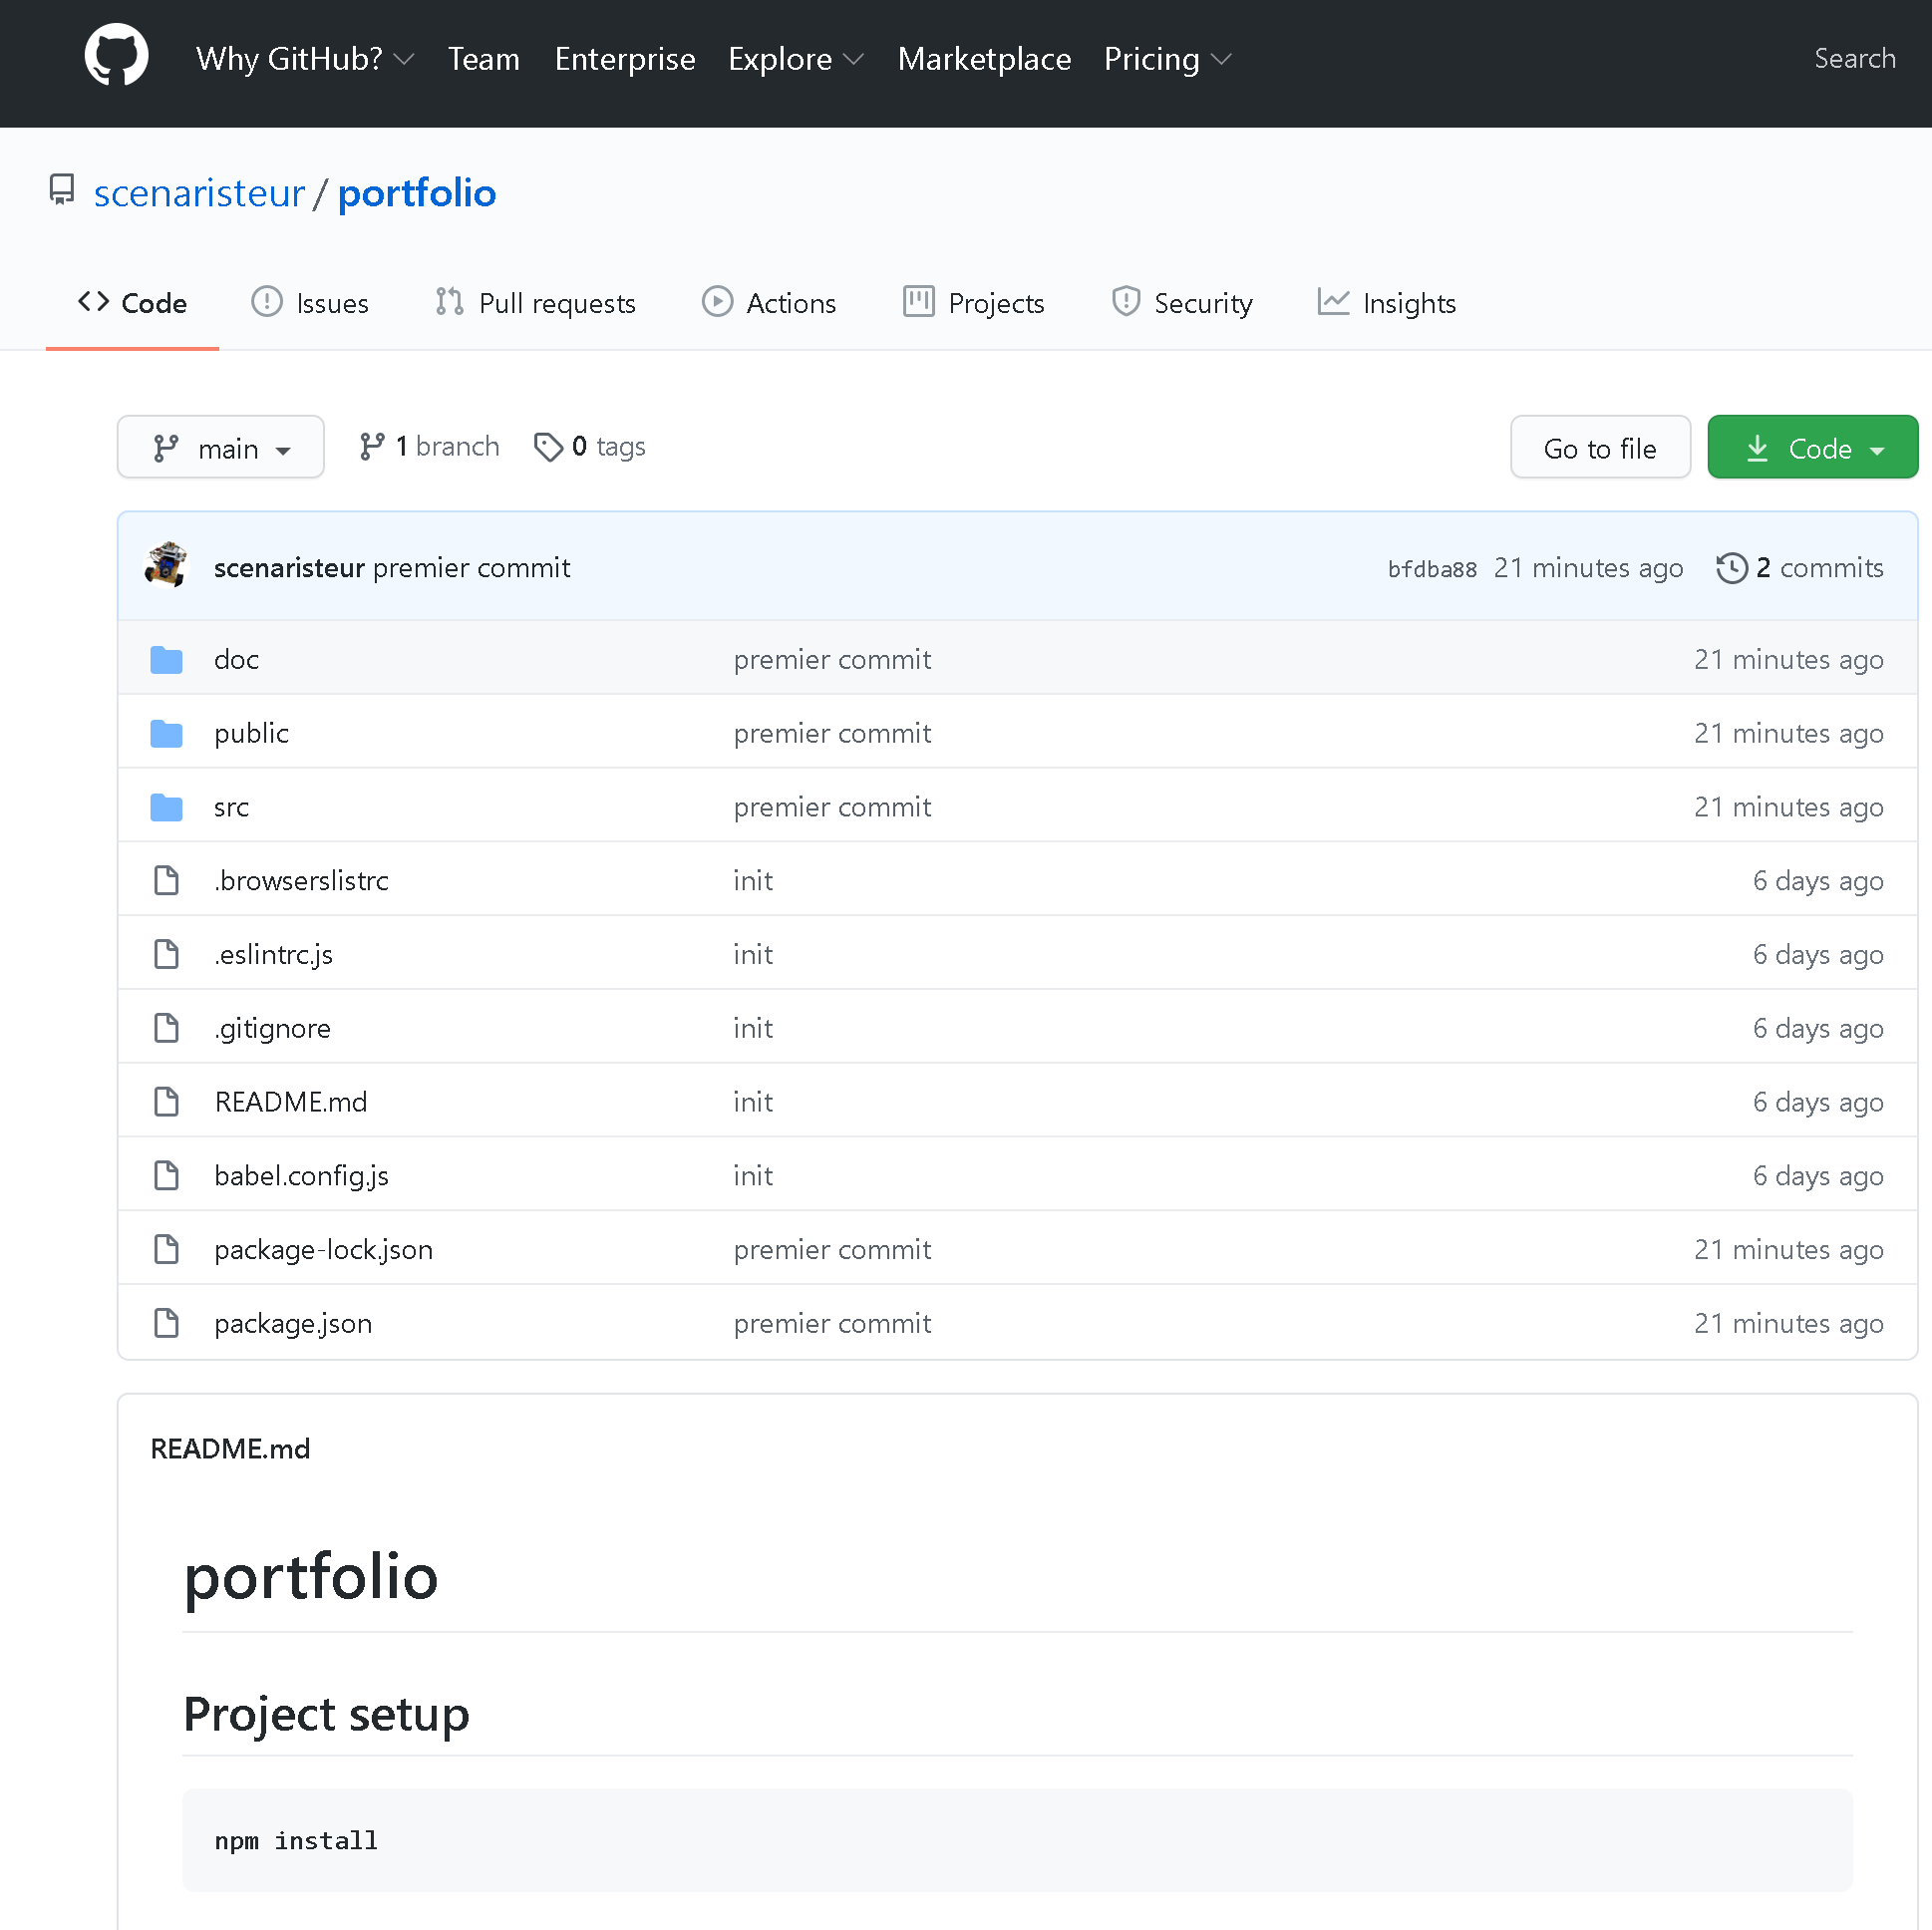Open the green Code download button
The height and width of the screenshot is (1930, 1932).
coord(1811,447)
